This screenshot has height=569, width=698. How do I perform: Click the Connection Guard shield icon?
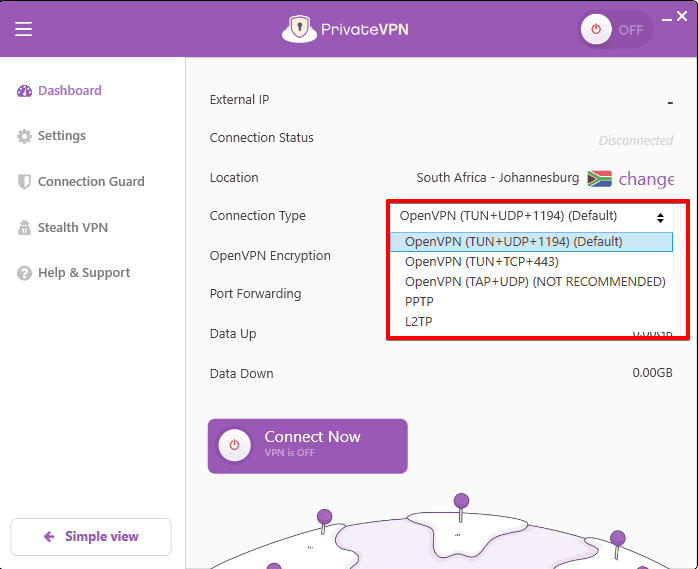tap(25, 182)
